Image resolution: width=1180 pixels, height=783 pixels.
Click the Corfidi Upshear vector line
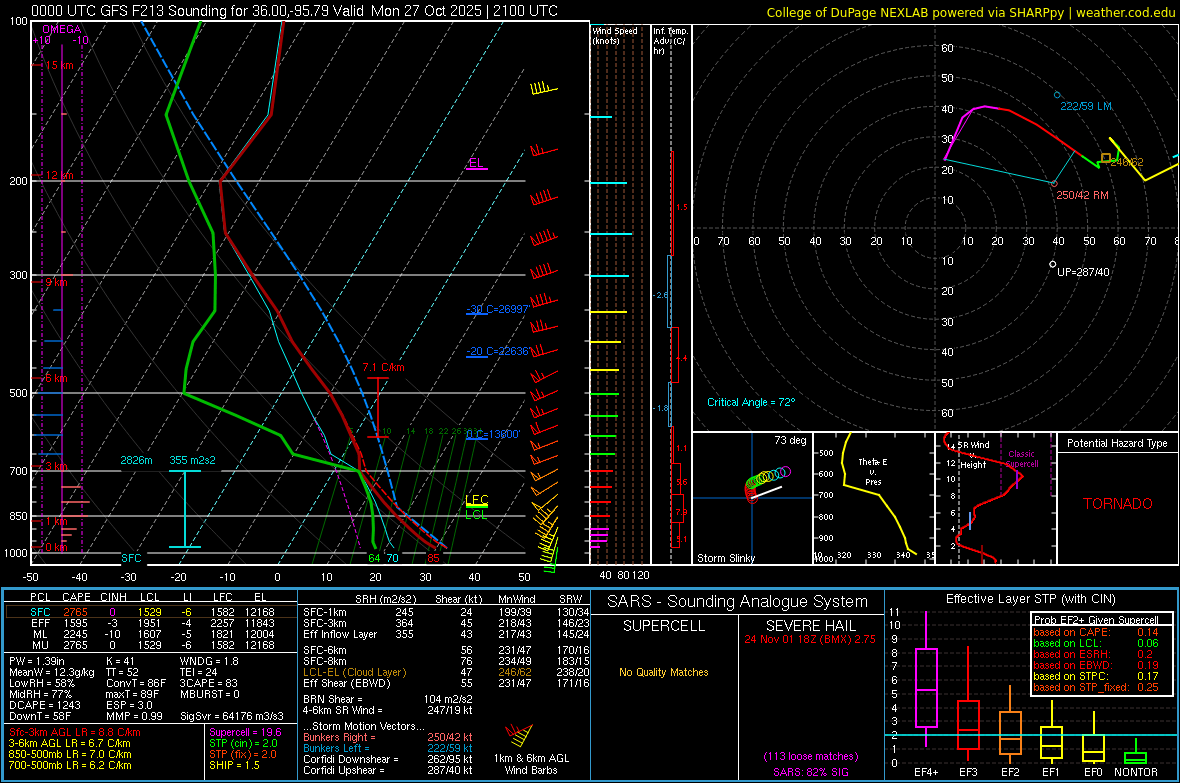[x=388, y=770]
